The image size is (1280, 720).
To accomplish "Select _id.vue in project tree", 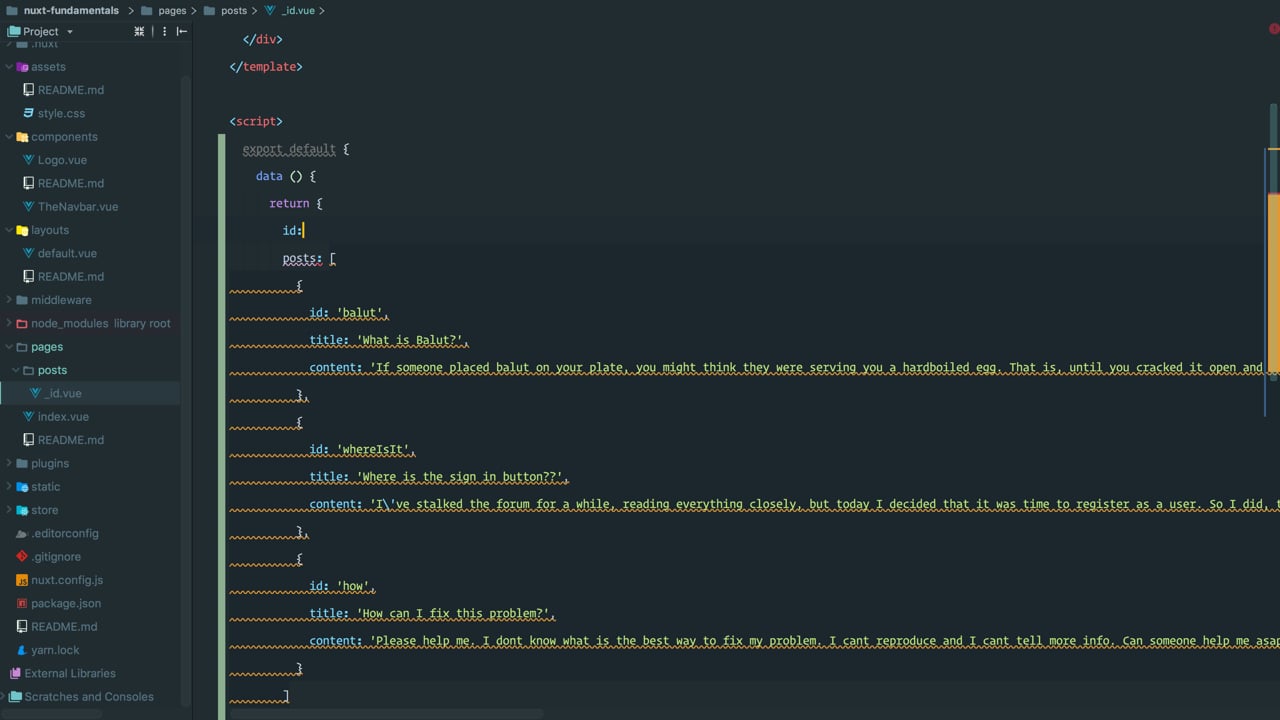I will click(62, 394).
